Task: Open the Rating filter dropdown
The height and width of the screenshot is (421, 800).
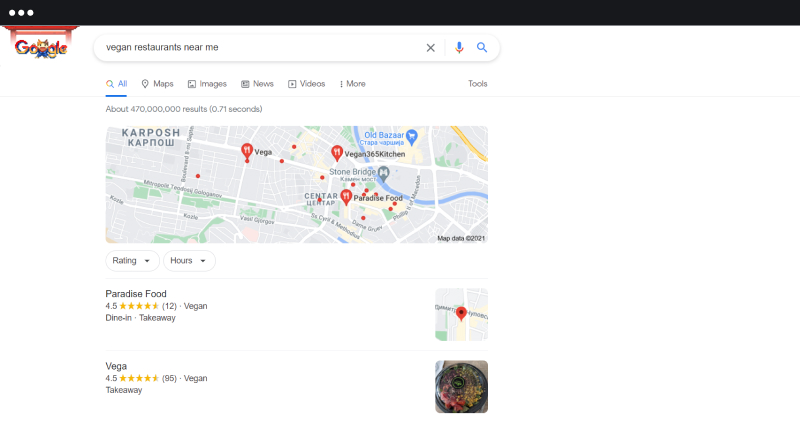Action: click(x=132, y=261)
